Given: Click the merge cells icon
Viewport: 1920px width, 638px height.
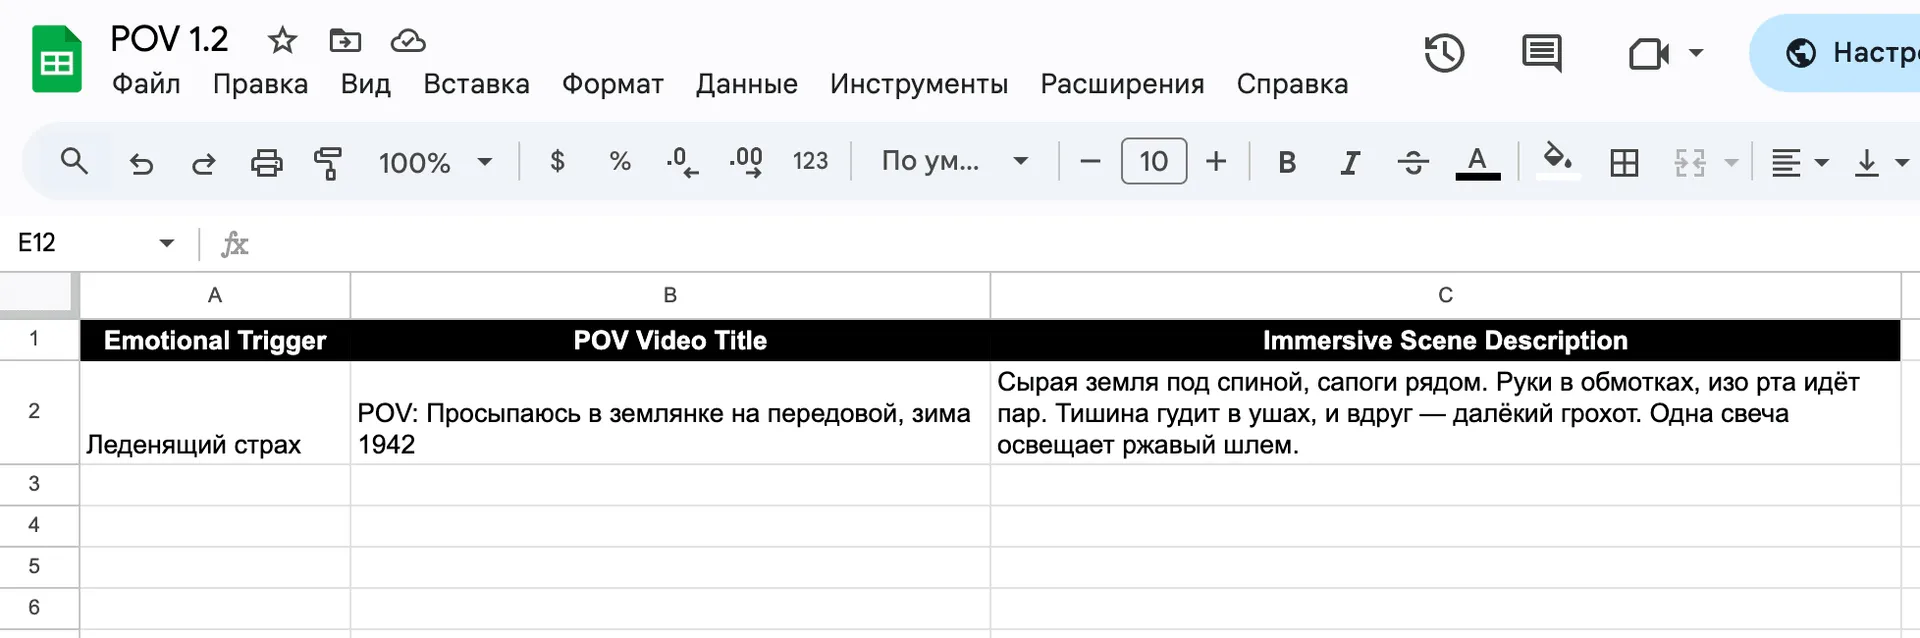Looking at the screenshot, I should [1690, 162].
